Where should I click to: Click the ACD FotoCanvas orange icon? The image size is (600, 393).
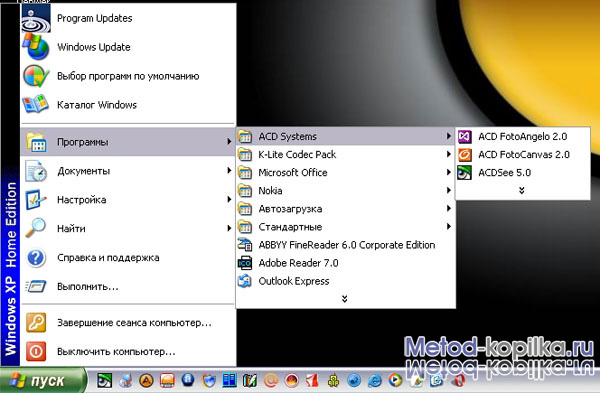465,155
